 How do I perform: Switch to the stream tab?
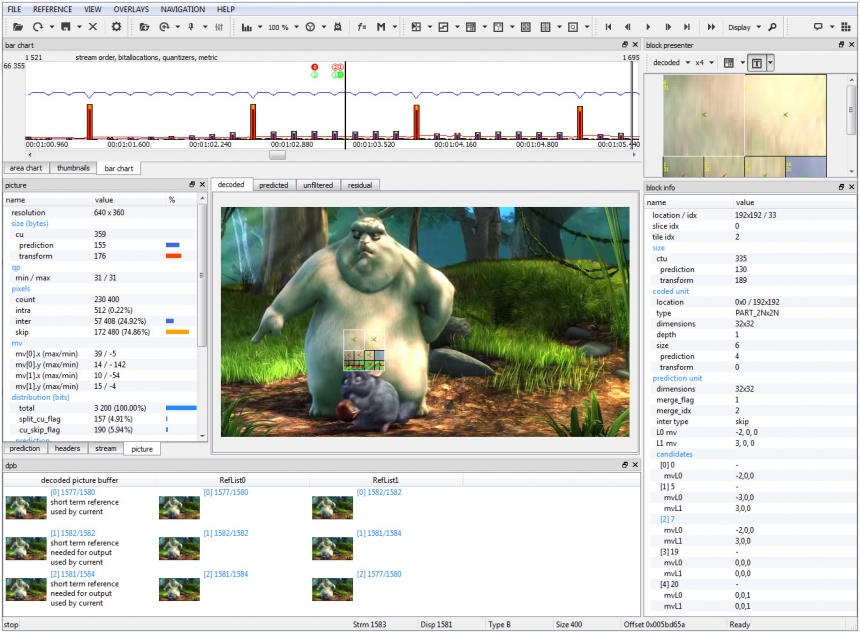coord(106,449)
